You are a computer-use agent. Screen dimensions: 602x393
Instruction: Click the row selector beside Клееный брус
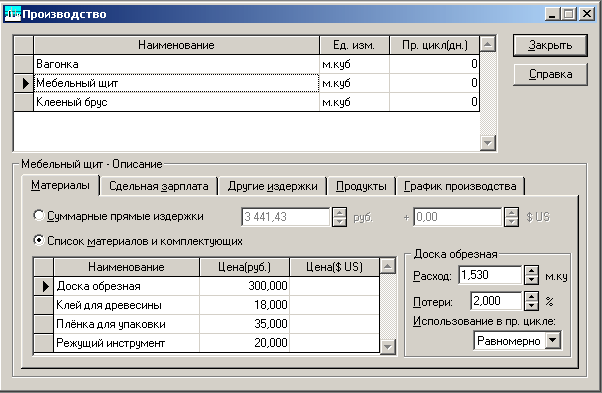point(23,102)
